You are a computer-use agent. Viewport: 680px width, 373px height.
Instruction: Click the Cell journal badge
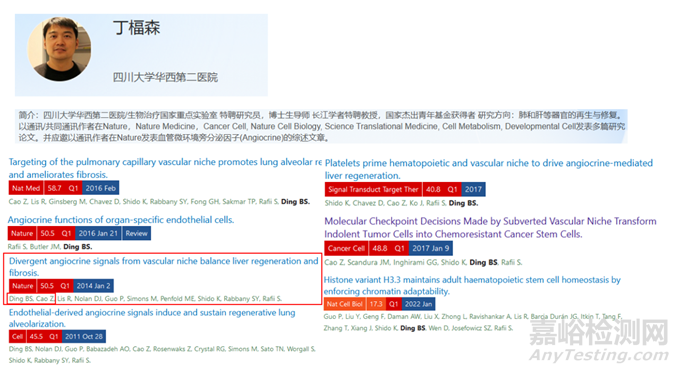click(x=17, y=337)
